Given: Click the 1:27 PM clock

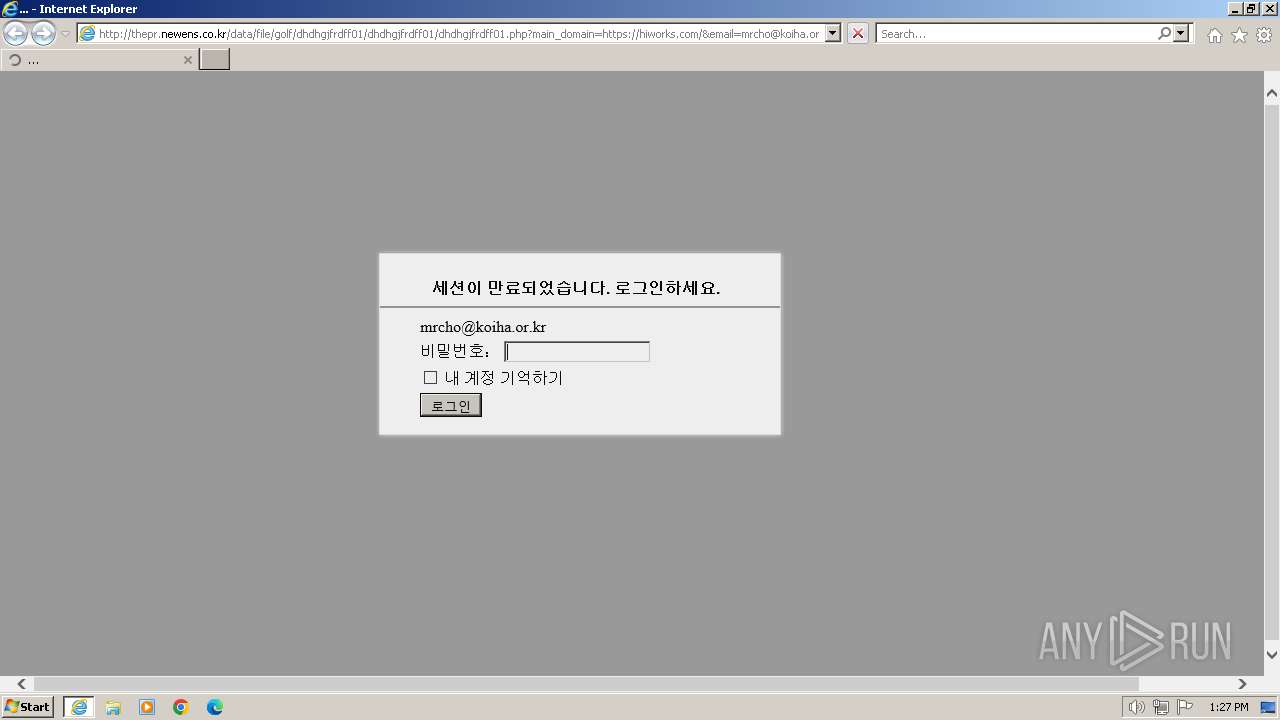Looking at the screenshot, I should click(x=1228, y=707).
